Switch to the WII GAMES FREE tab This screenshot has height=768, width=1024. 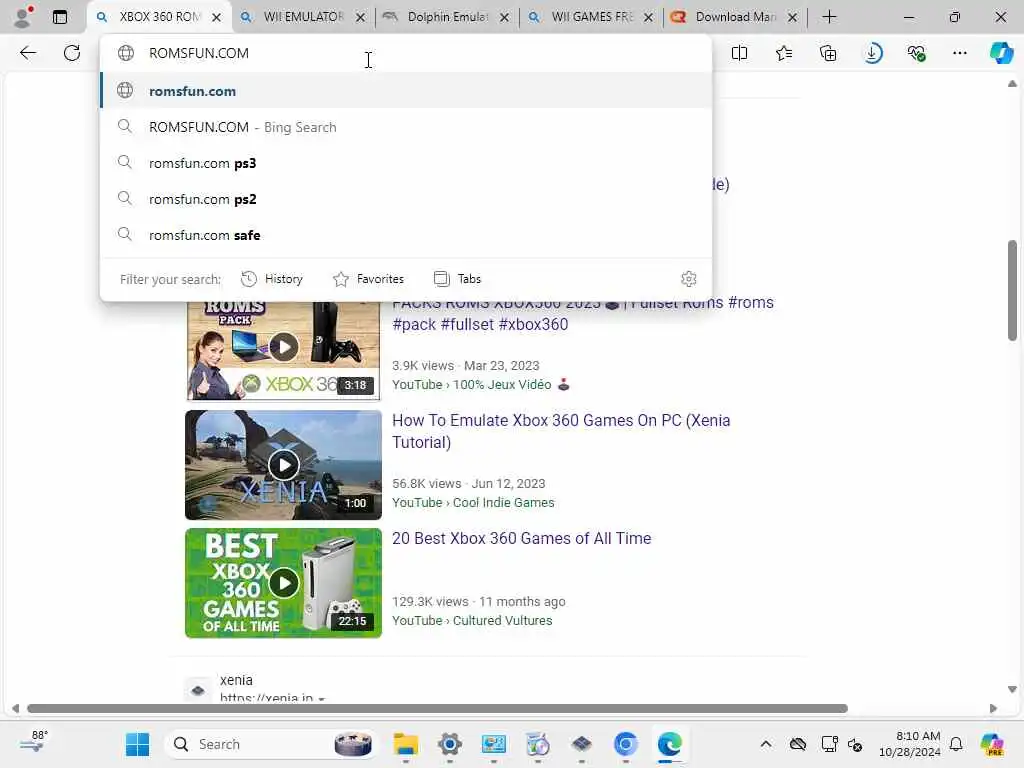591,17
